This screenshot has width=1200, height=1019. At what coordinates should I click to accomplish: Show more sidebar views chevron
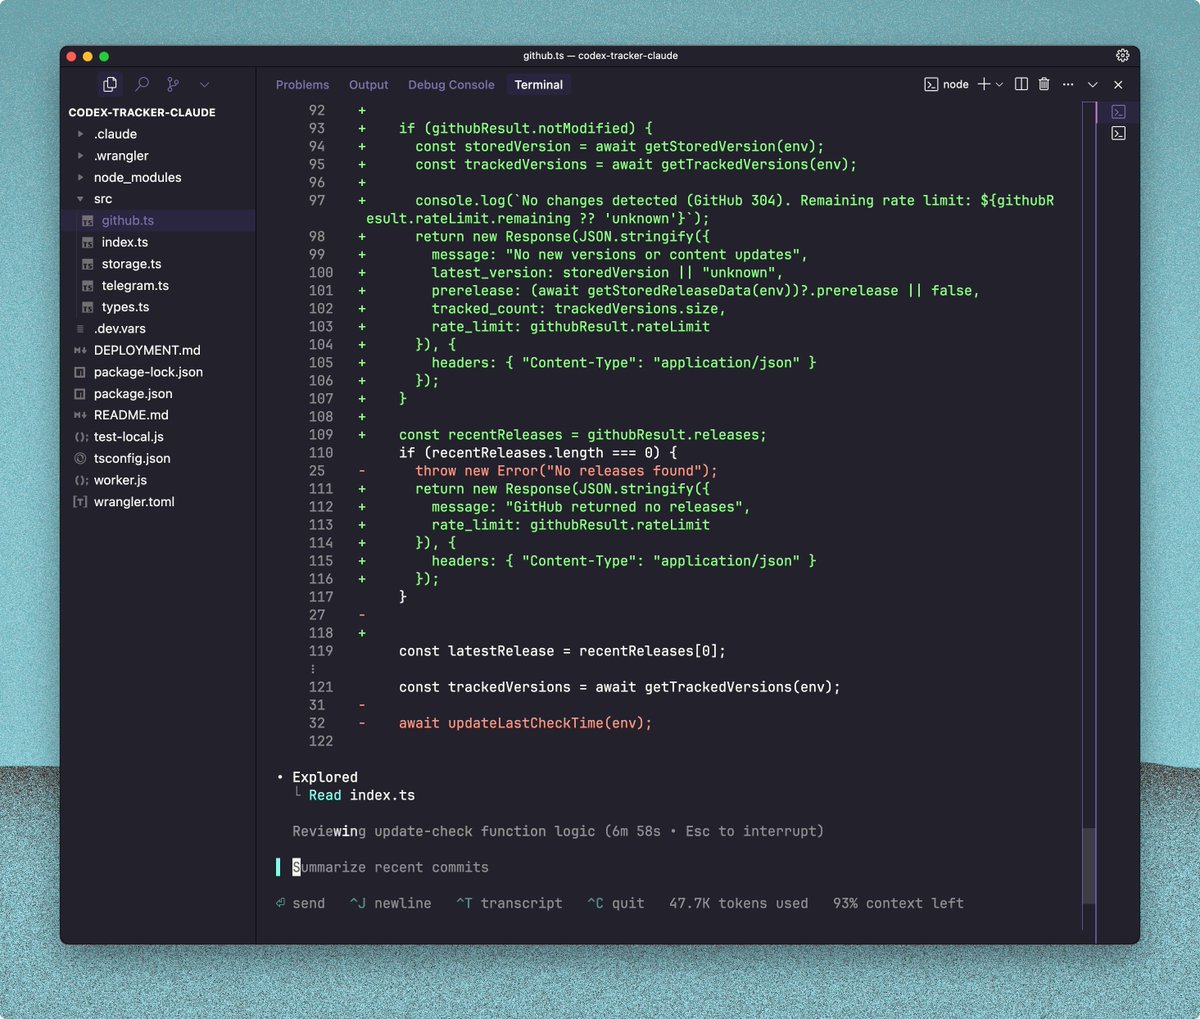coord(204,85)
